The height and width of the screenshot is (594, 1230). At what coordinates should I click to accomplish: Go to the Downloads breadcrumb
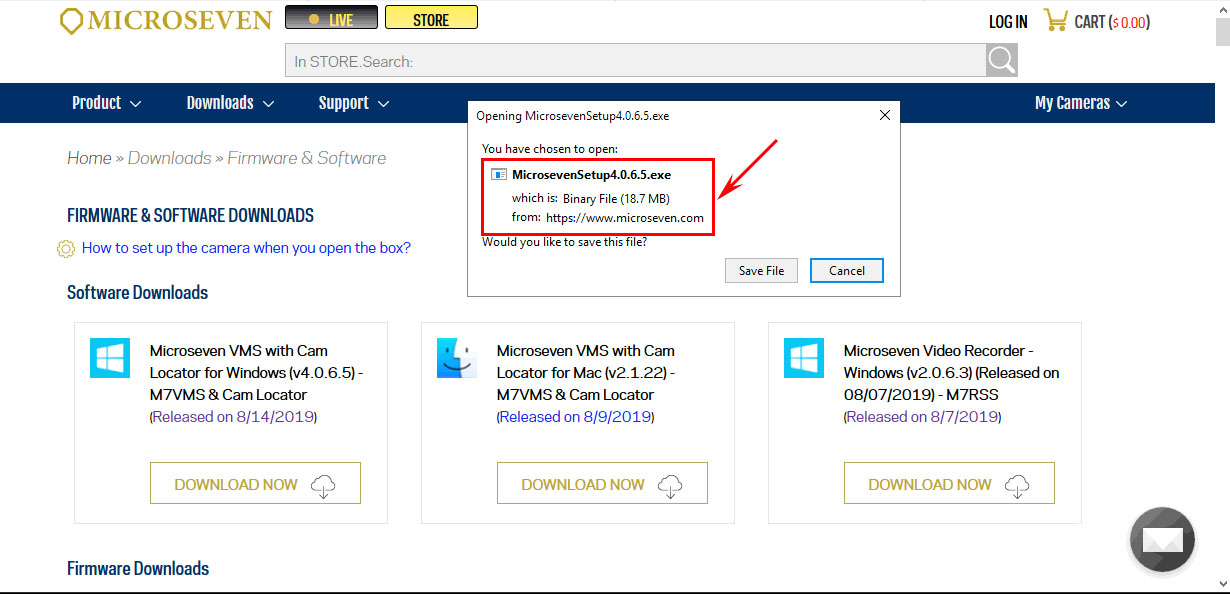point(170,158)
